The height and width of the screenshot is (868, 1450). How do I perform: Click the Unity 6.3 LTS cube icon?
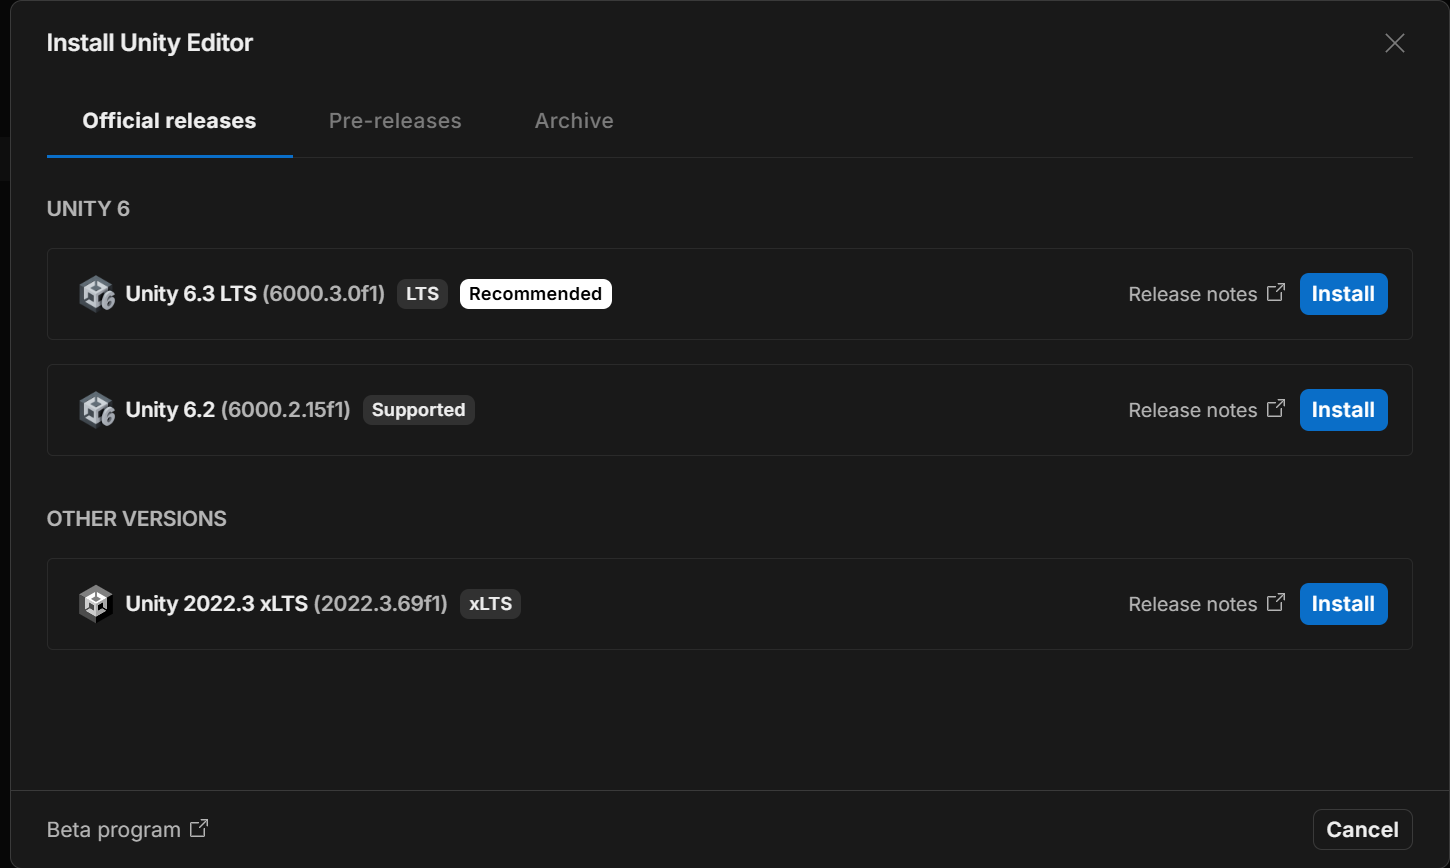[x=97, y=294]
